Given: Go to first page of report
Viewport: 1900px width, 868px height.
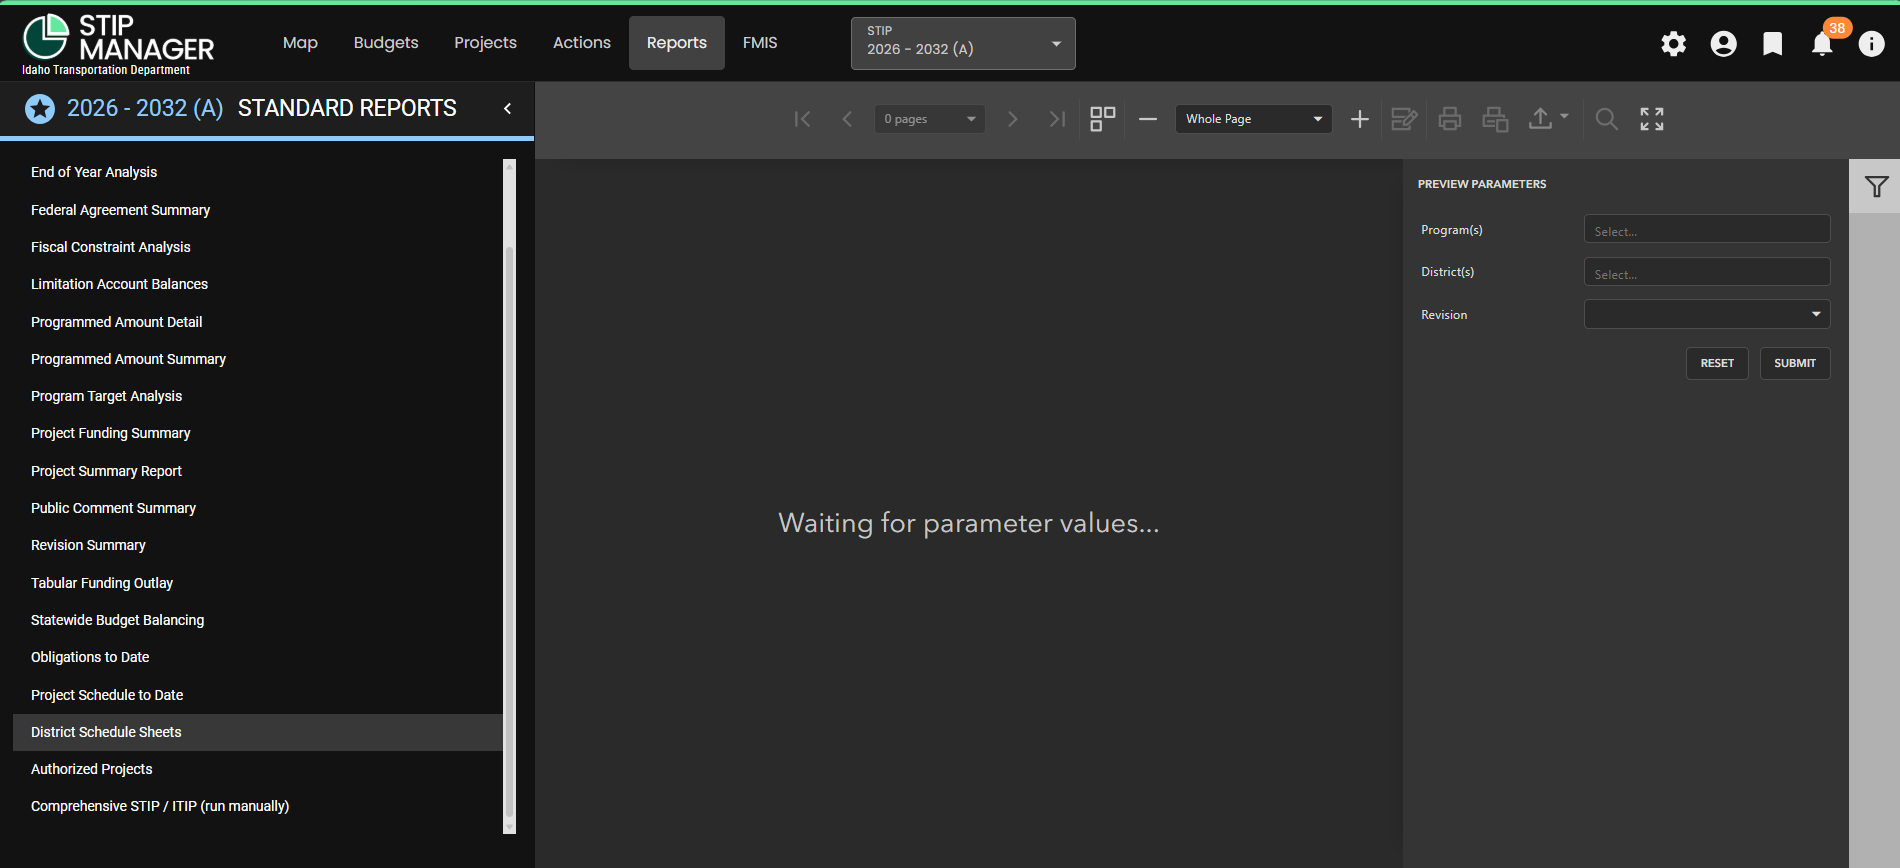Looking at the screenshot, I should [x=802, y=119].
